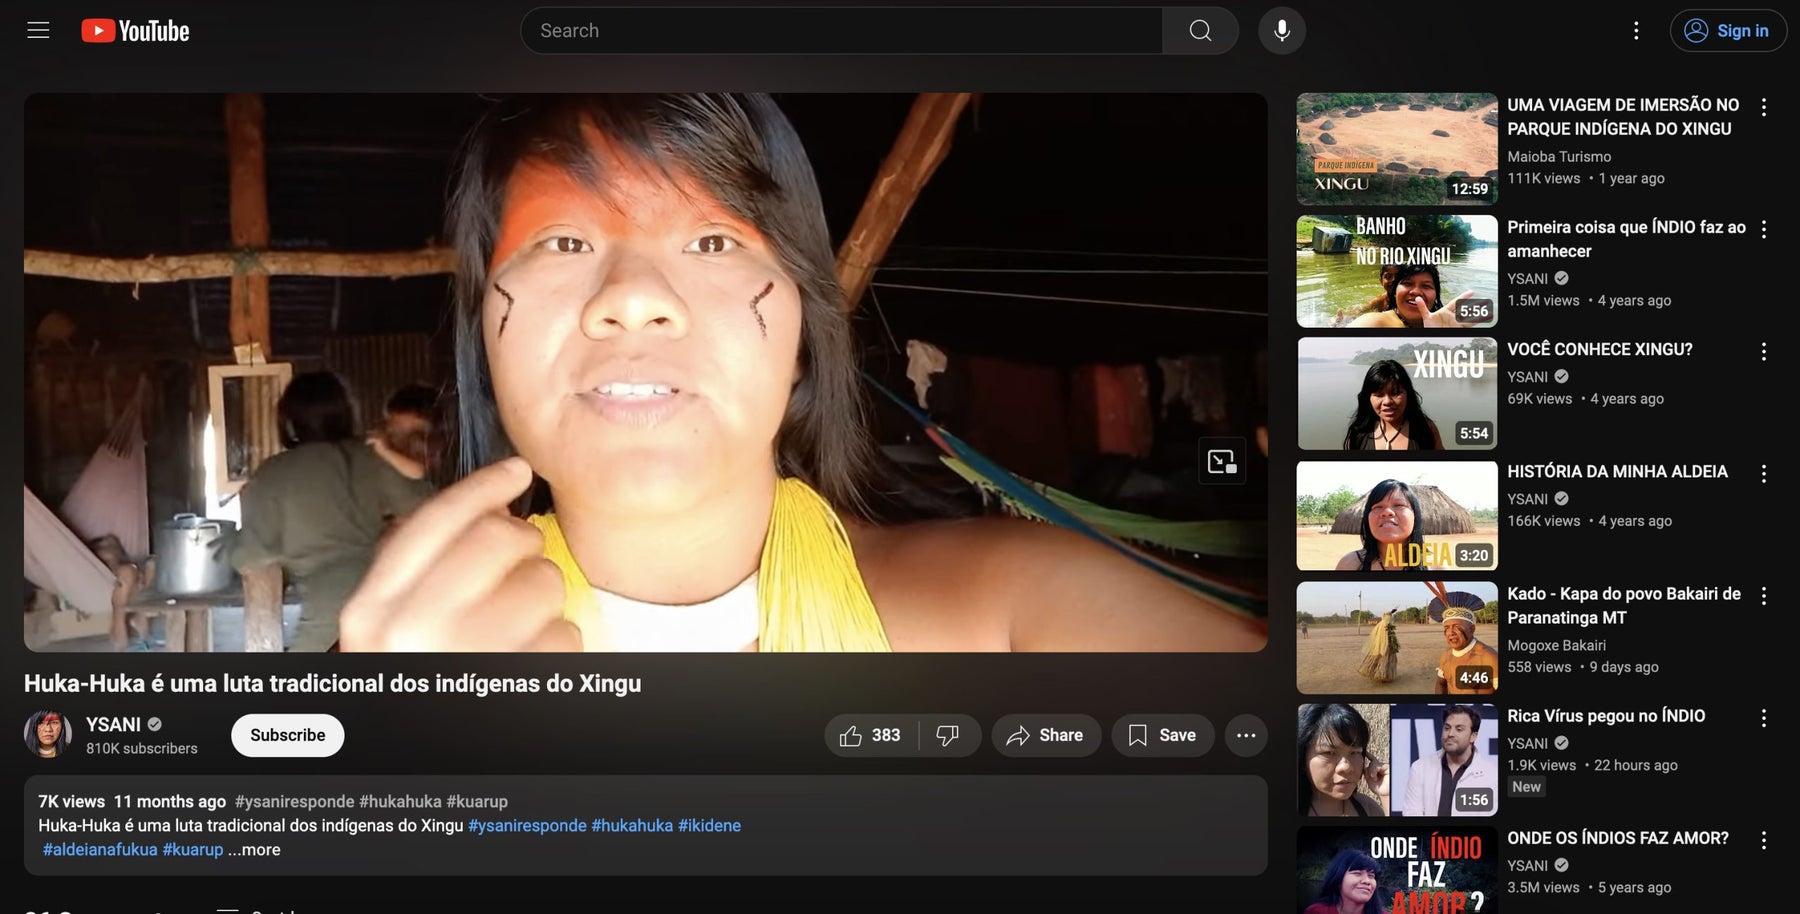Open YouTube settings via the three-dot icon
Screen dimensions: 1800x914
1636,30
